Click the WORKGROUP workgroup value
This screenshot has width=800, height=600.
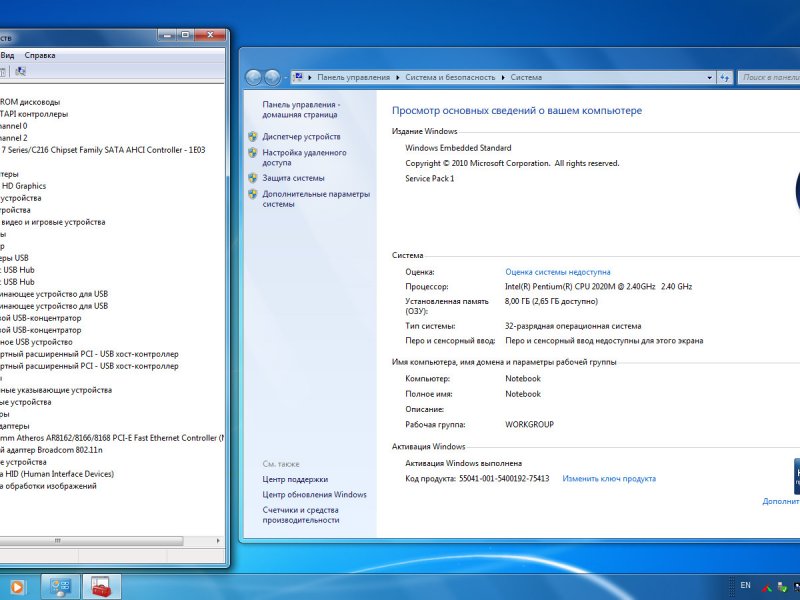click(x=529, y=424)
